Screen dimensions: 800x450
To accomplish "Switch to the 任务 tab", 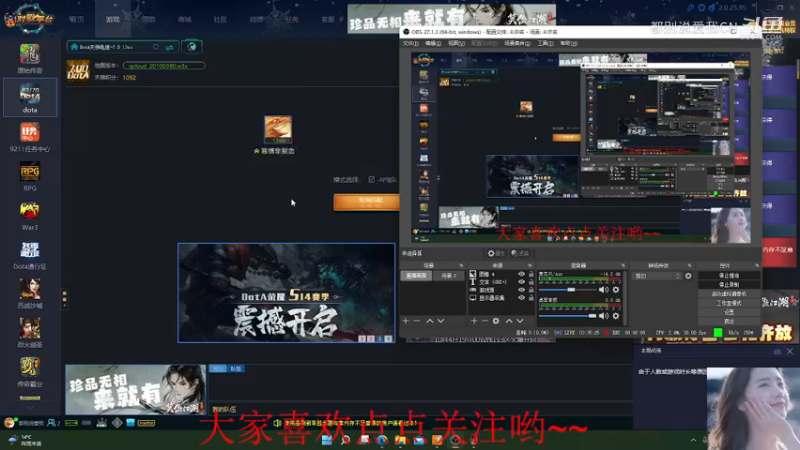I will point(292,19).
